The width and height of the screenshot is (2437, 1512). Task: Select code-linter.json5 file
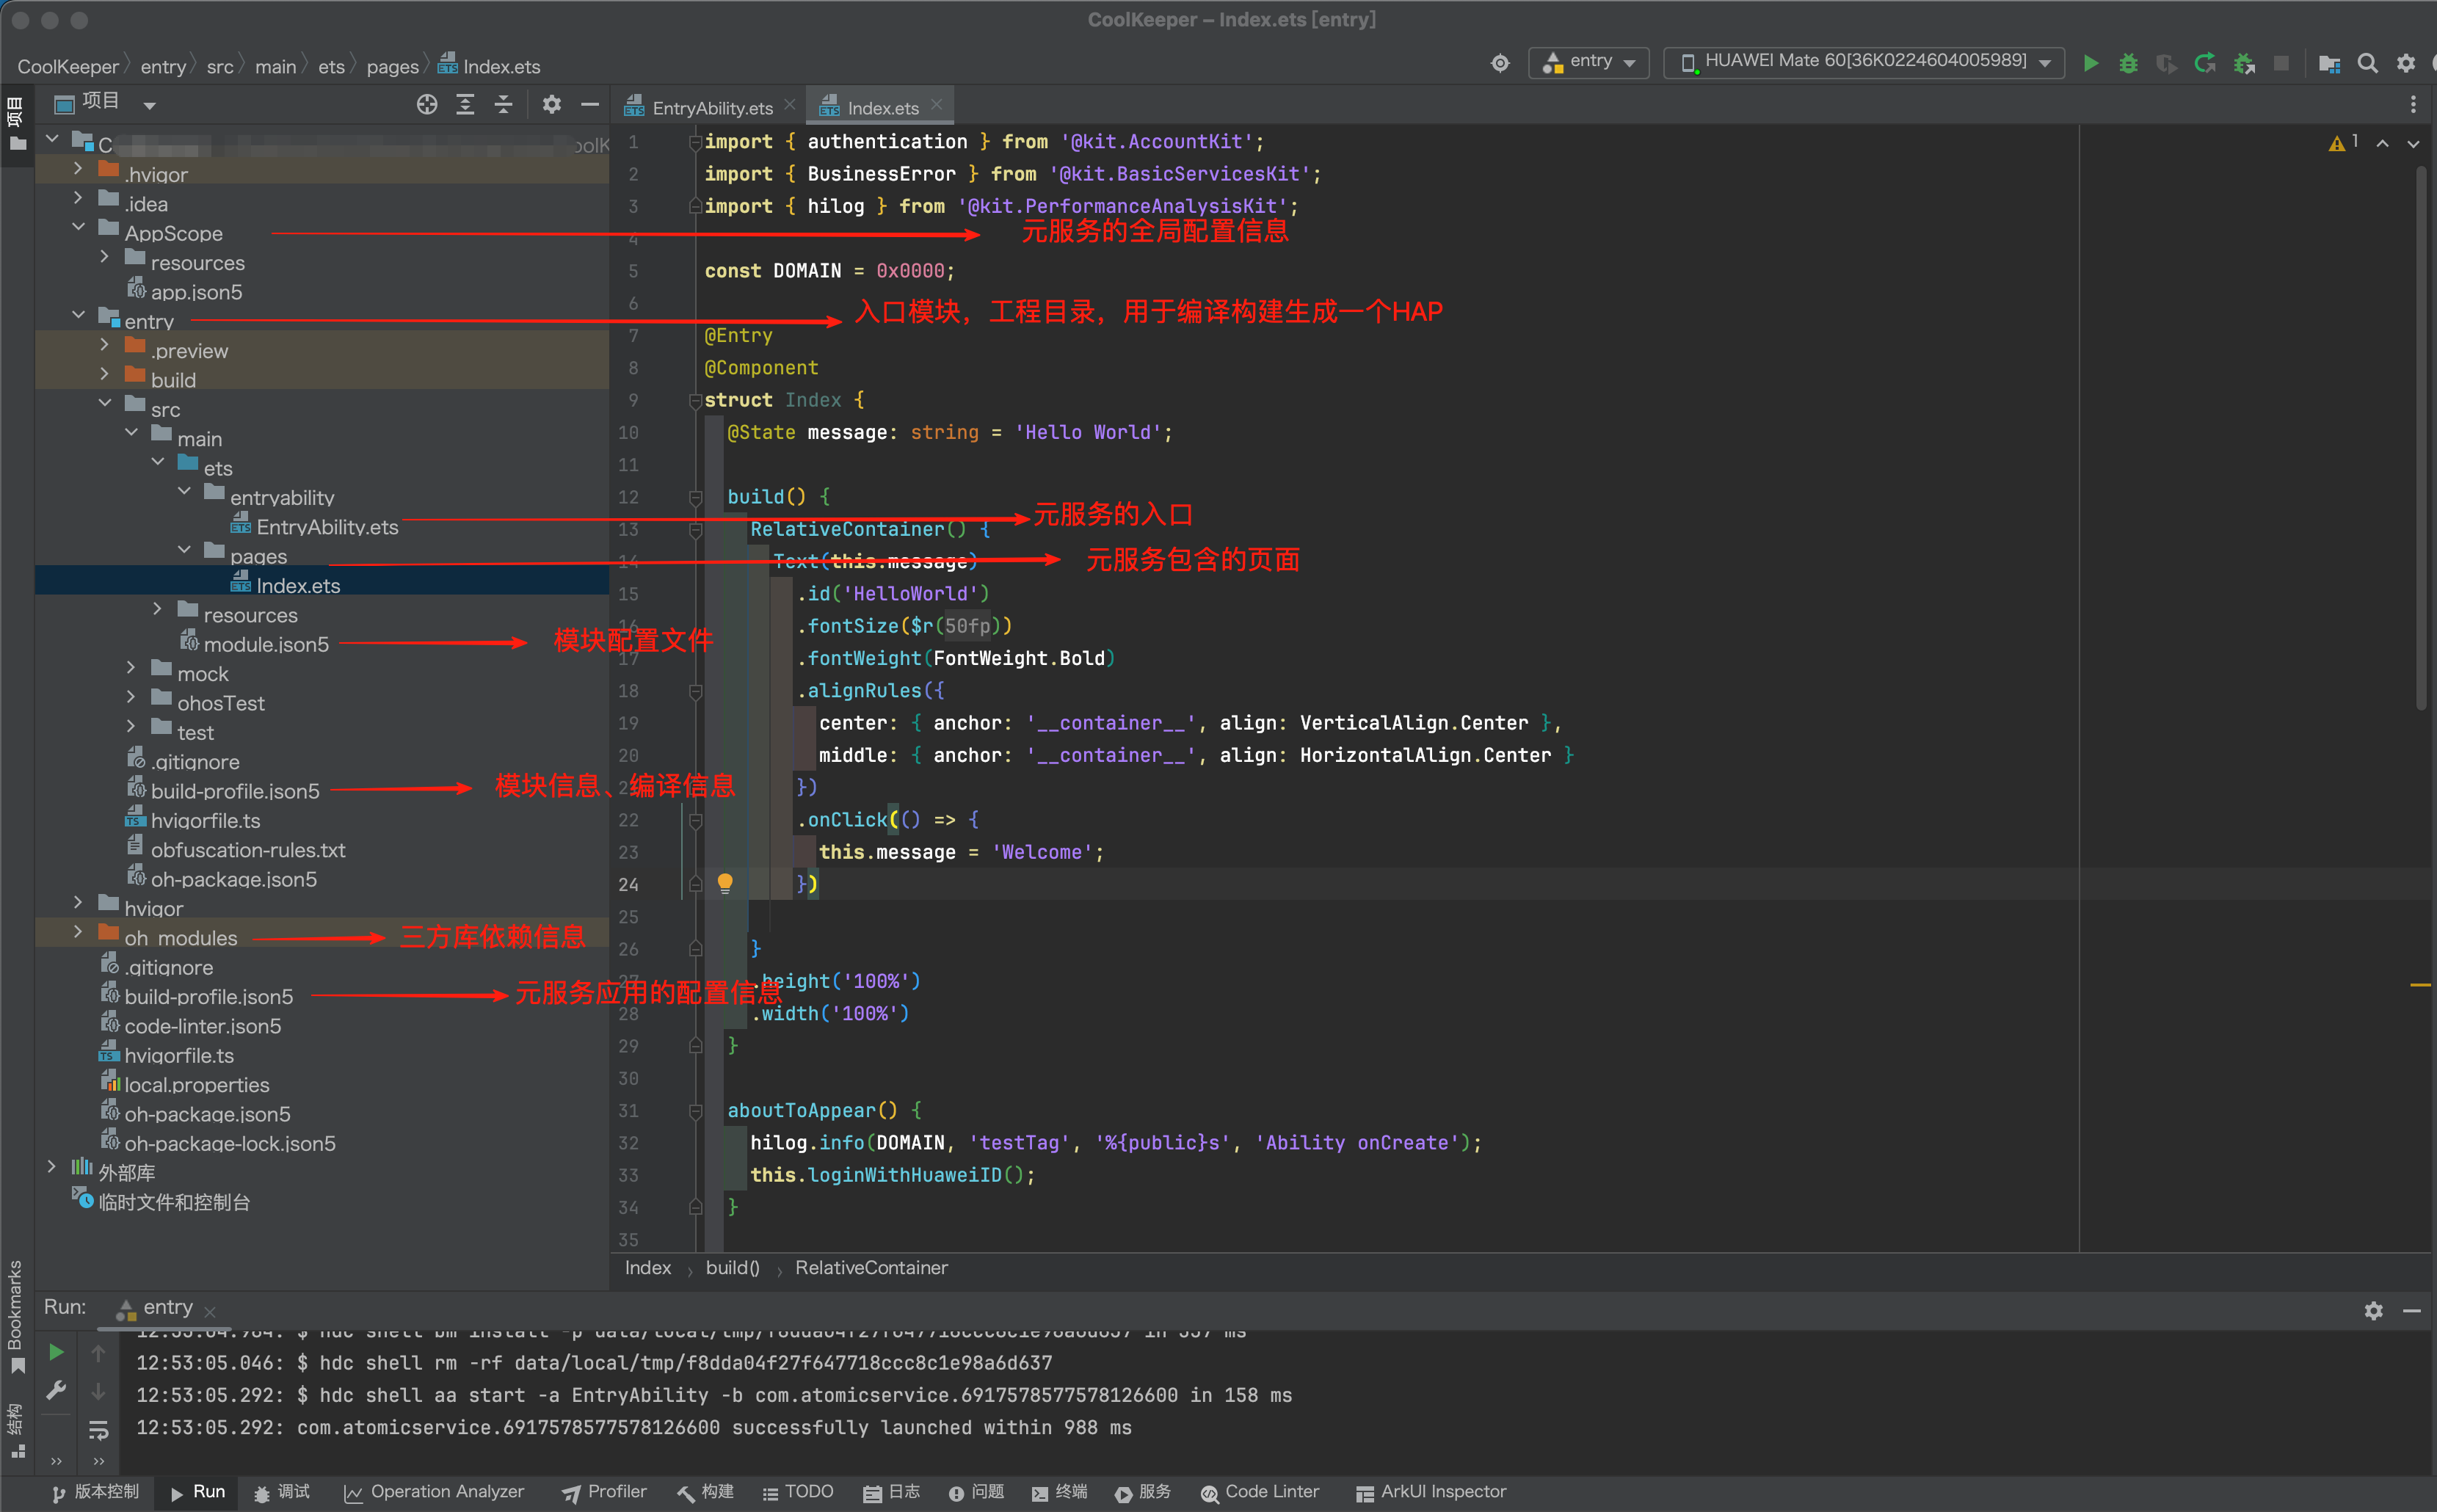pyautogui.click(x=202, y=1026)
